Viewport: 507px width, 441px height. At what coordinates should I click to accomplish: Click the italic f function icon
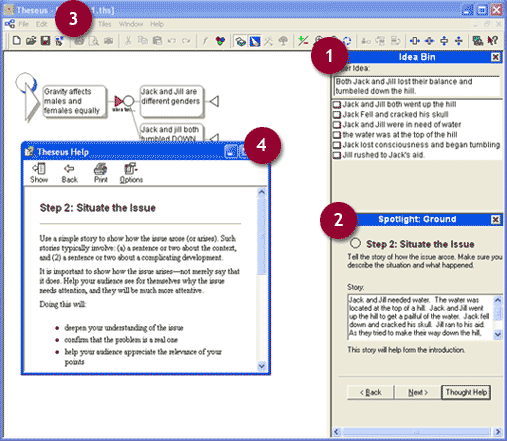point(205,41)
